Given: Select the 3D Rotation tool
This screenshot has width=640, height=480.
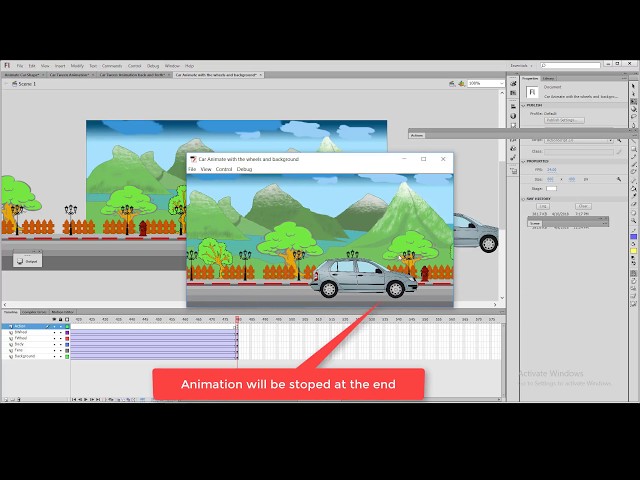Looking at the screenshot, I should coord(633,109).
